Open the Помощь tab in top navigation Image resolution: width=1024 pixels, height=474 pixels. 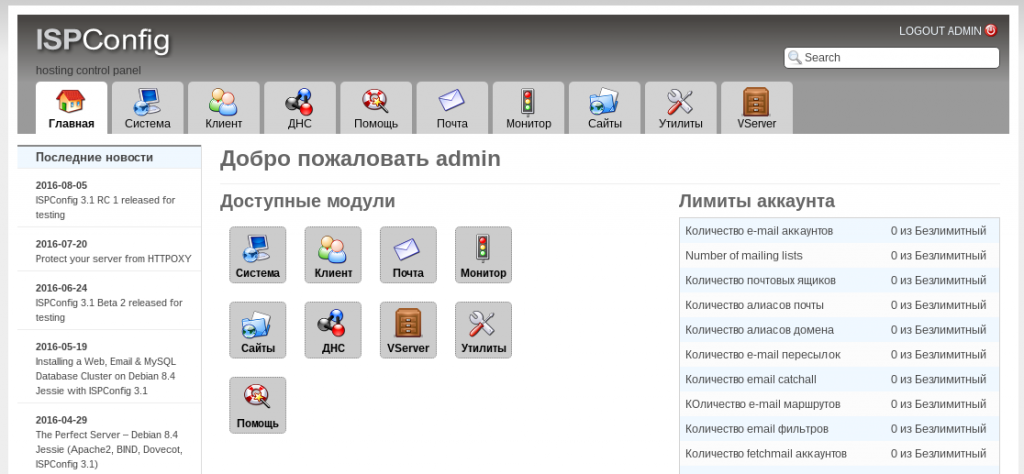coord(376,108)
